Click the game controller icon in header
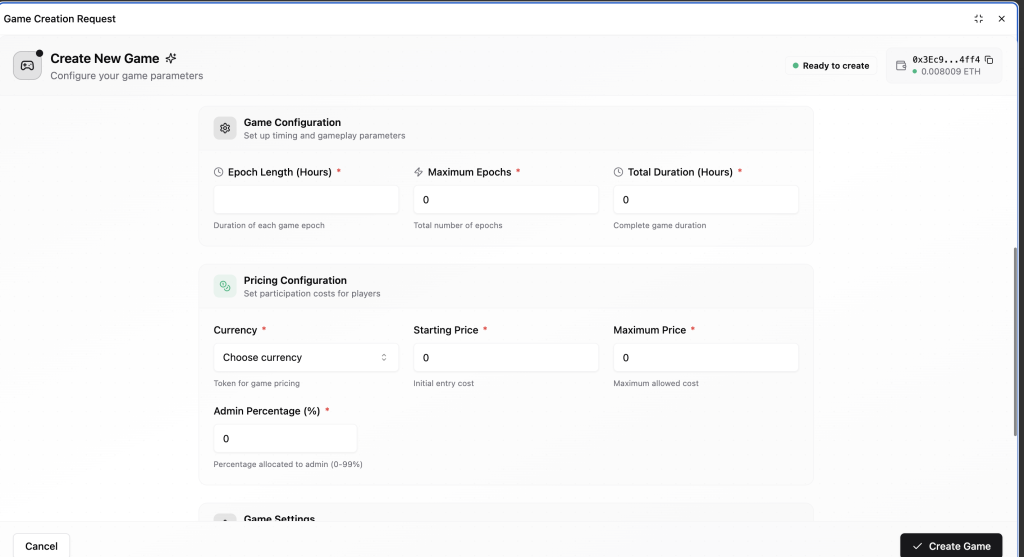The image size is (1024, 557). point(27,66)
